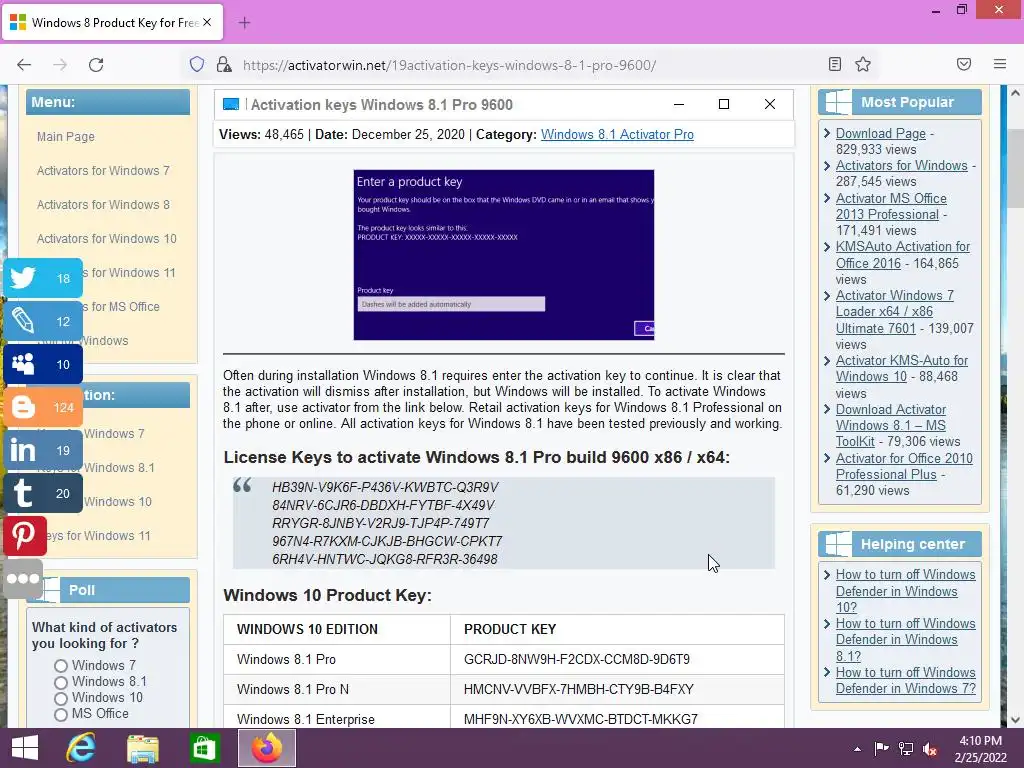Open Activator Windows 7 Loader link
The height and width of the screenshot is (768, 1024).
point(895,312)
